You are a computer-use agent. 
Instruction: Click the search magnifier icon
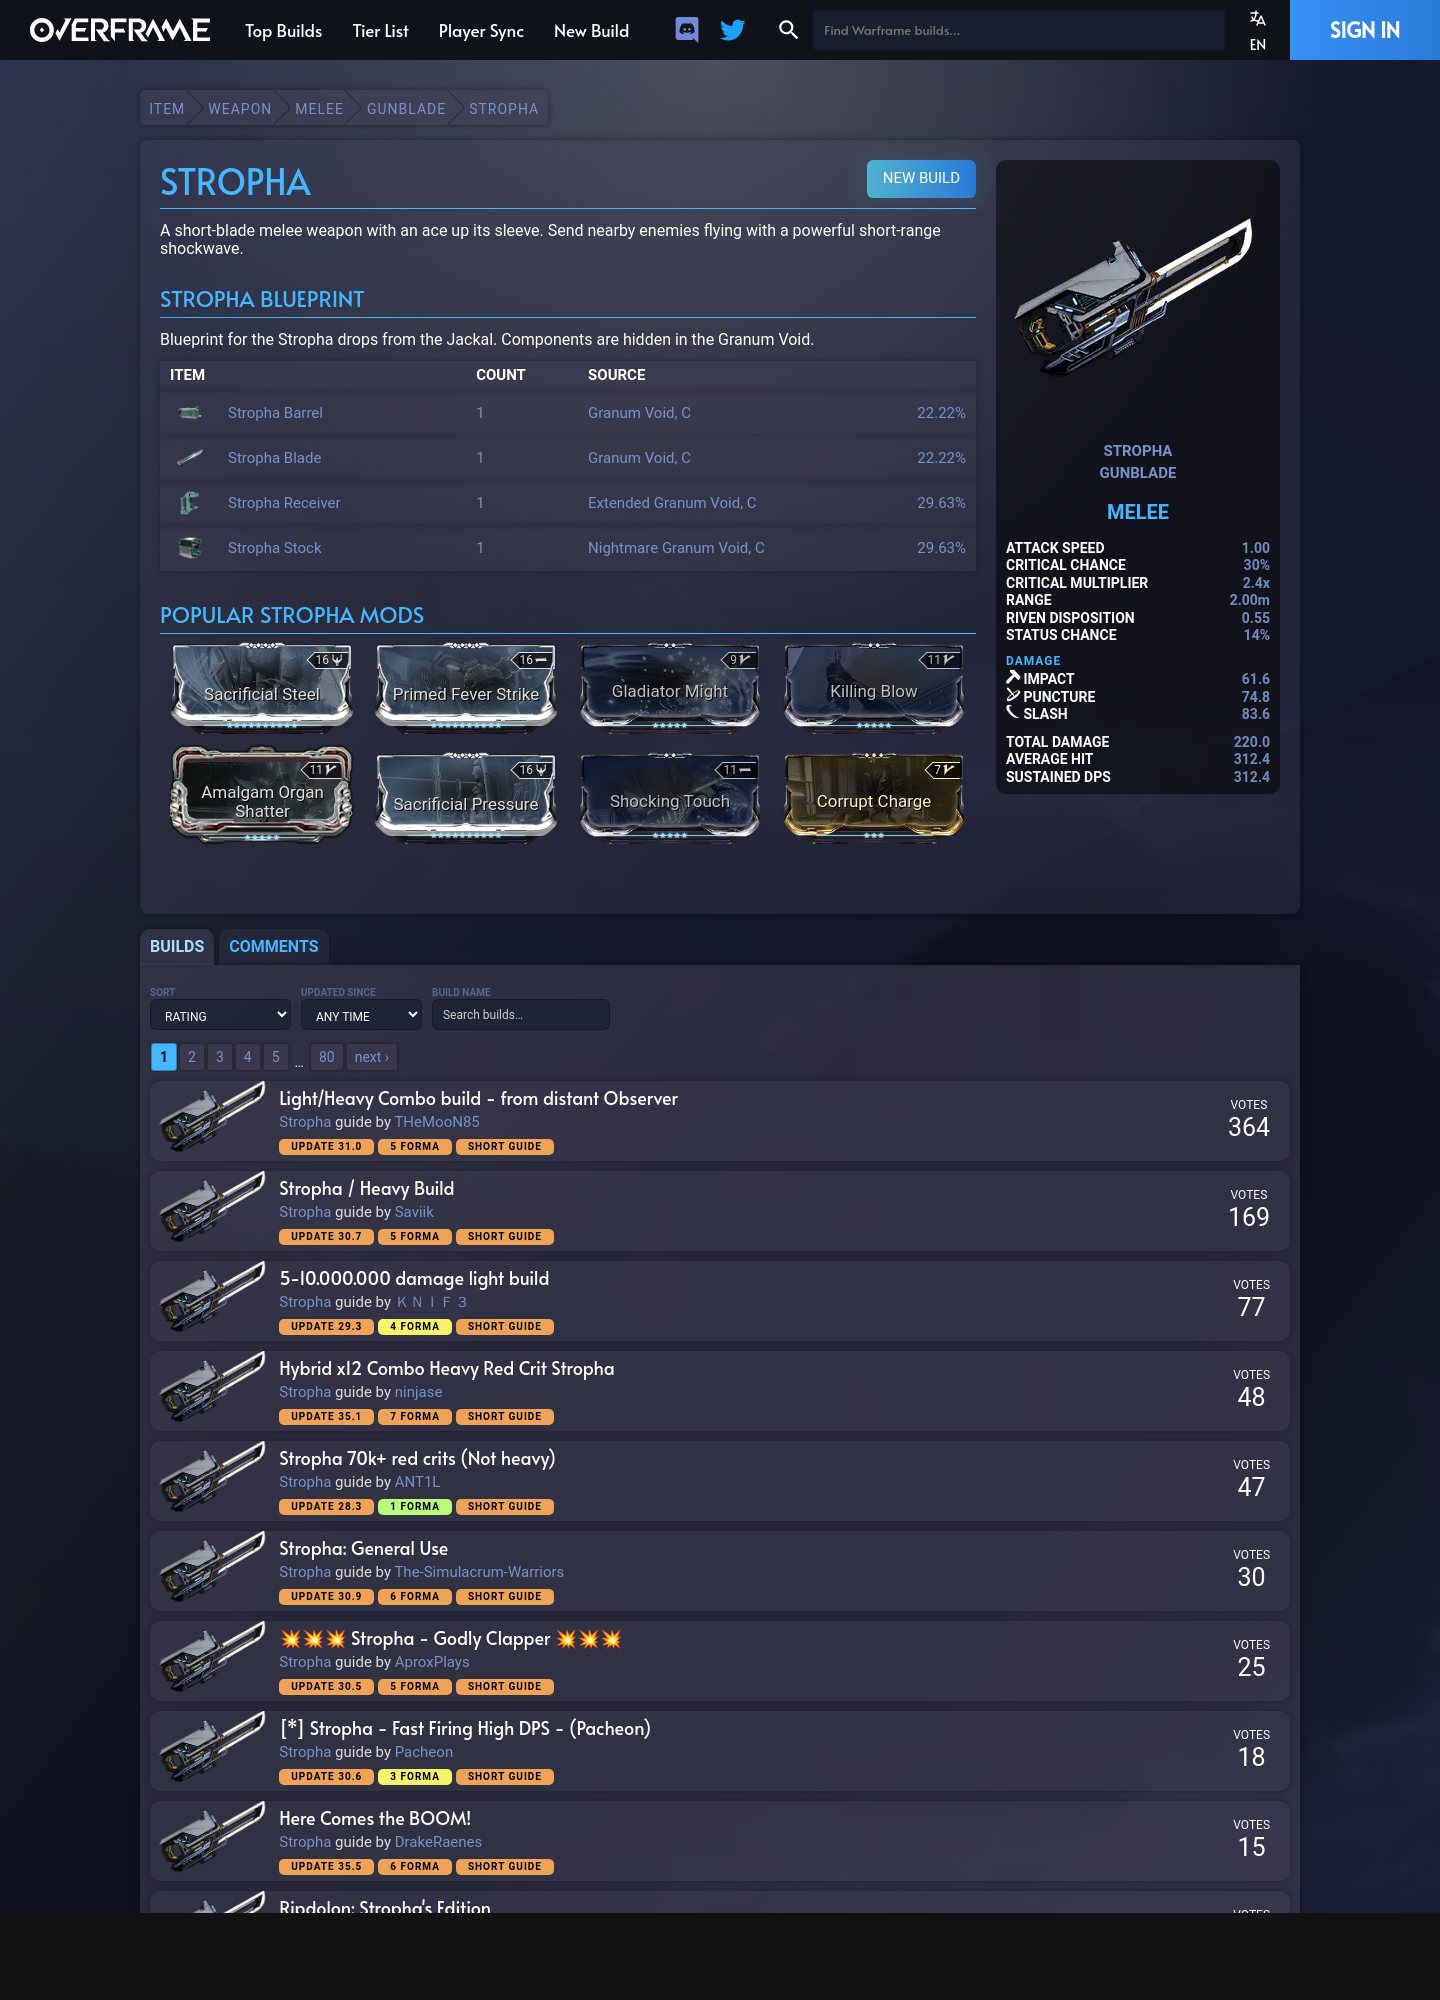point(788,30)
